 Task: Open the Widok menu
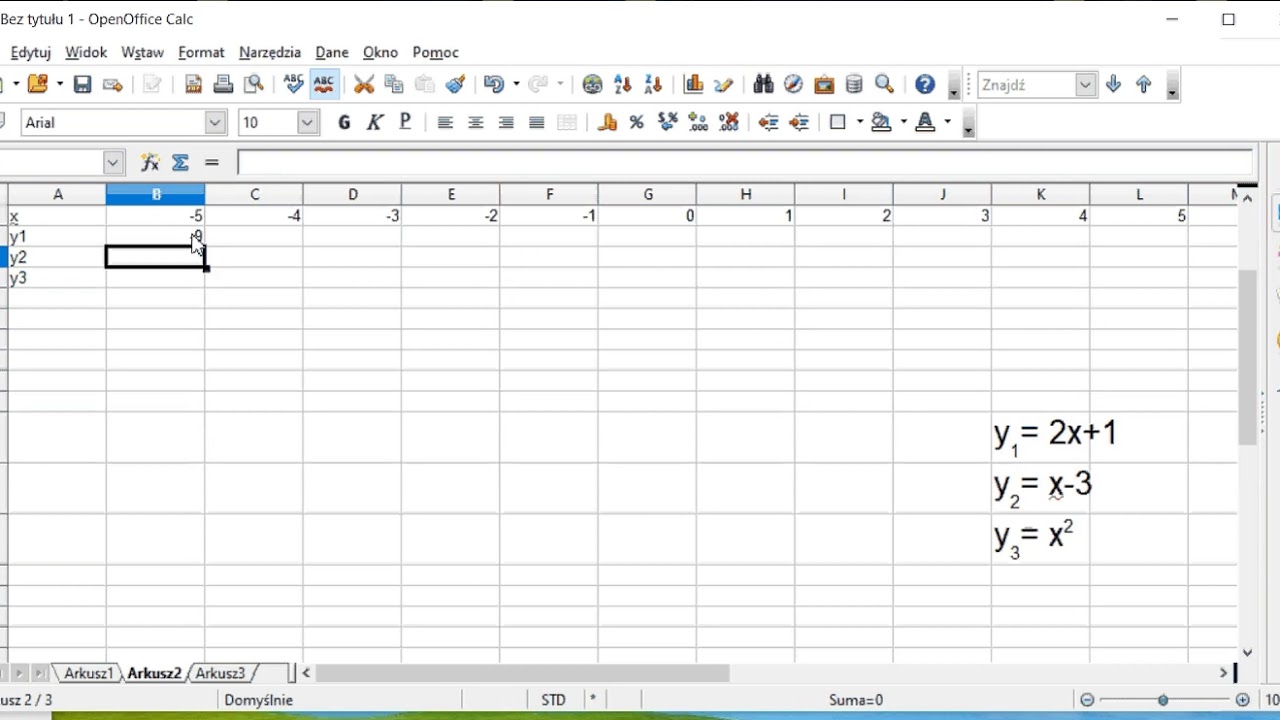[86, 52]
